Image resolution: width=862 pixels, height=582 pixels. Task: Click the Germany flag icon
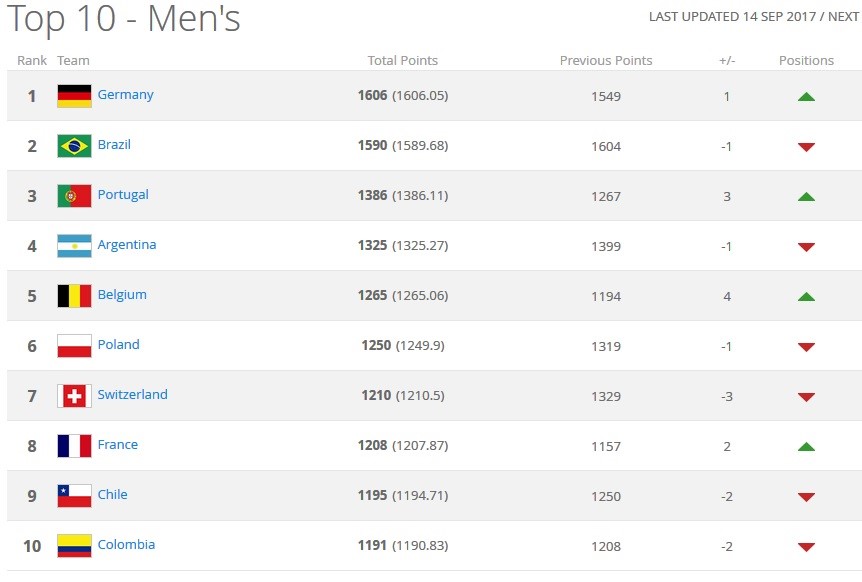[74, 96]
